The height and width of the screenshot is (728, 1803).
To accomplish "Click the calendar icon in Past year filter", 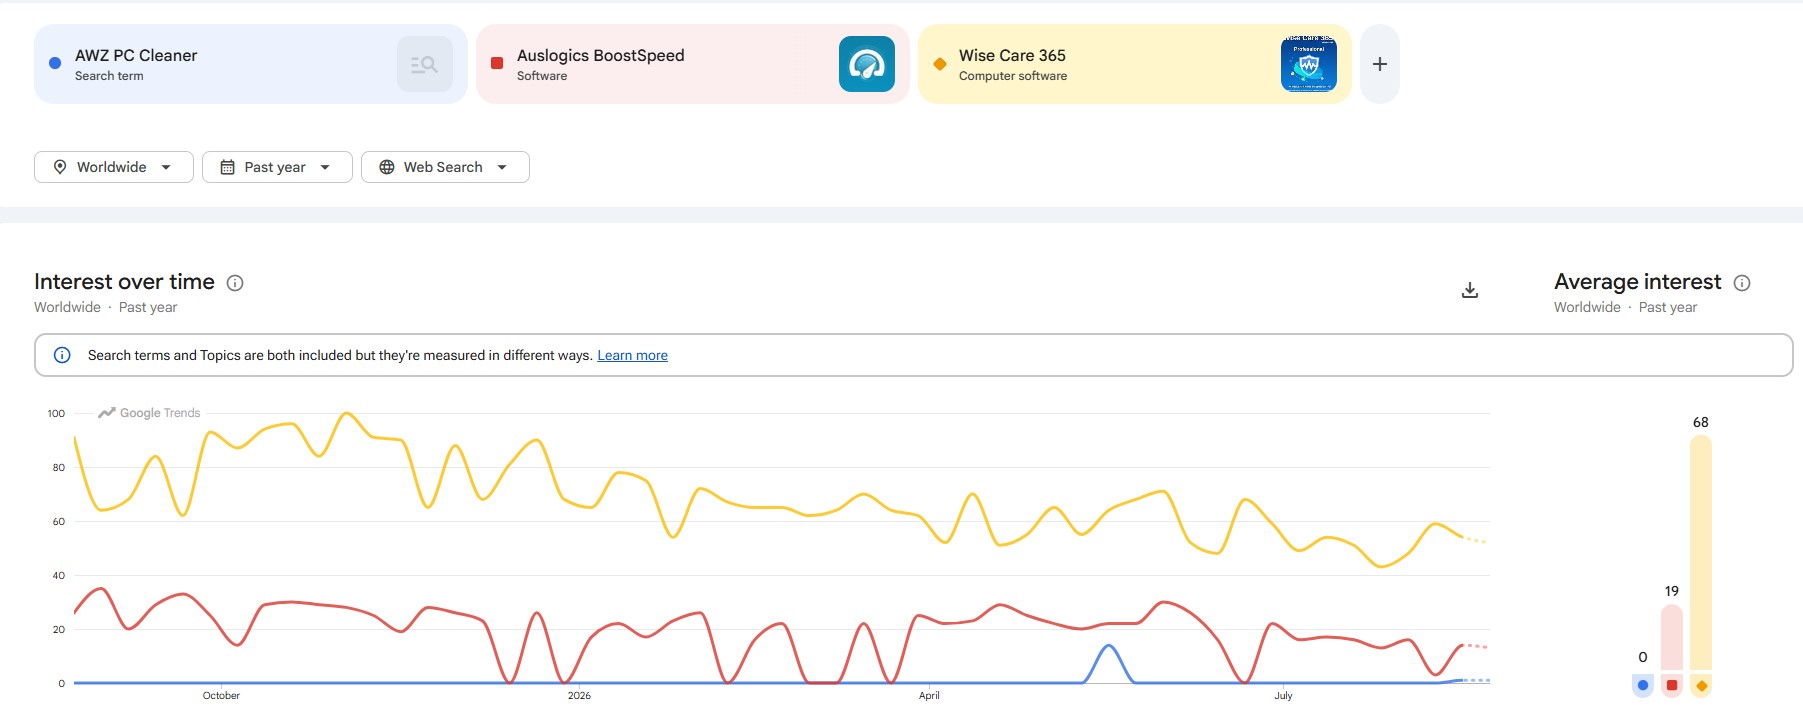I will coord(227,167).
